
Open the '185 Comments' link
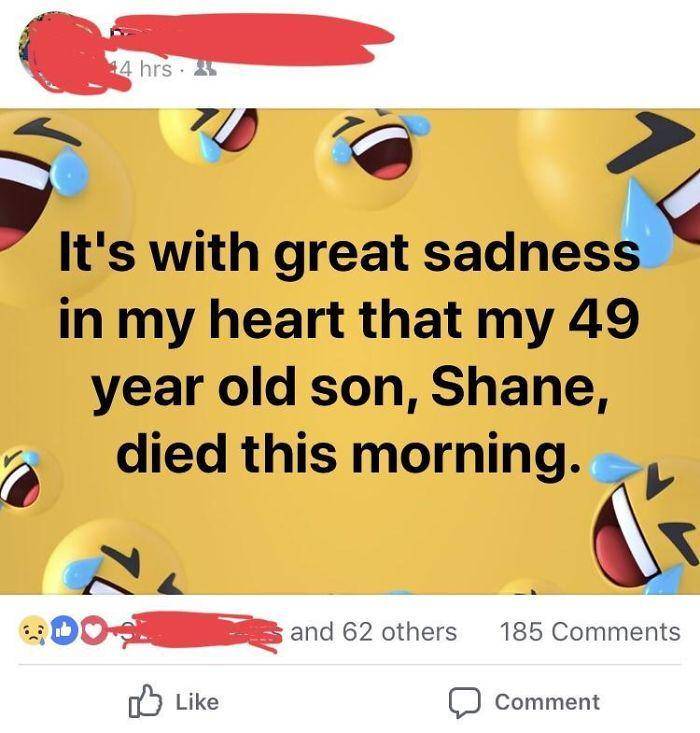coord(590,632)
